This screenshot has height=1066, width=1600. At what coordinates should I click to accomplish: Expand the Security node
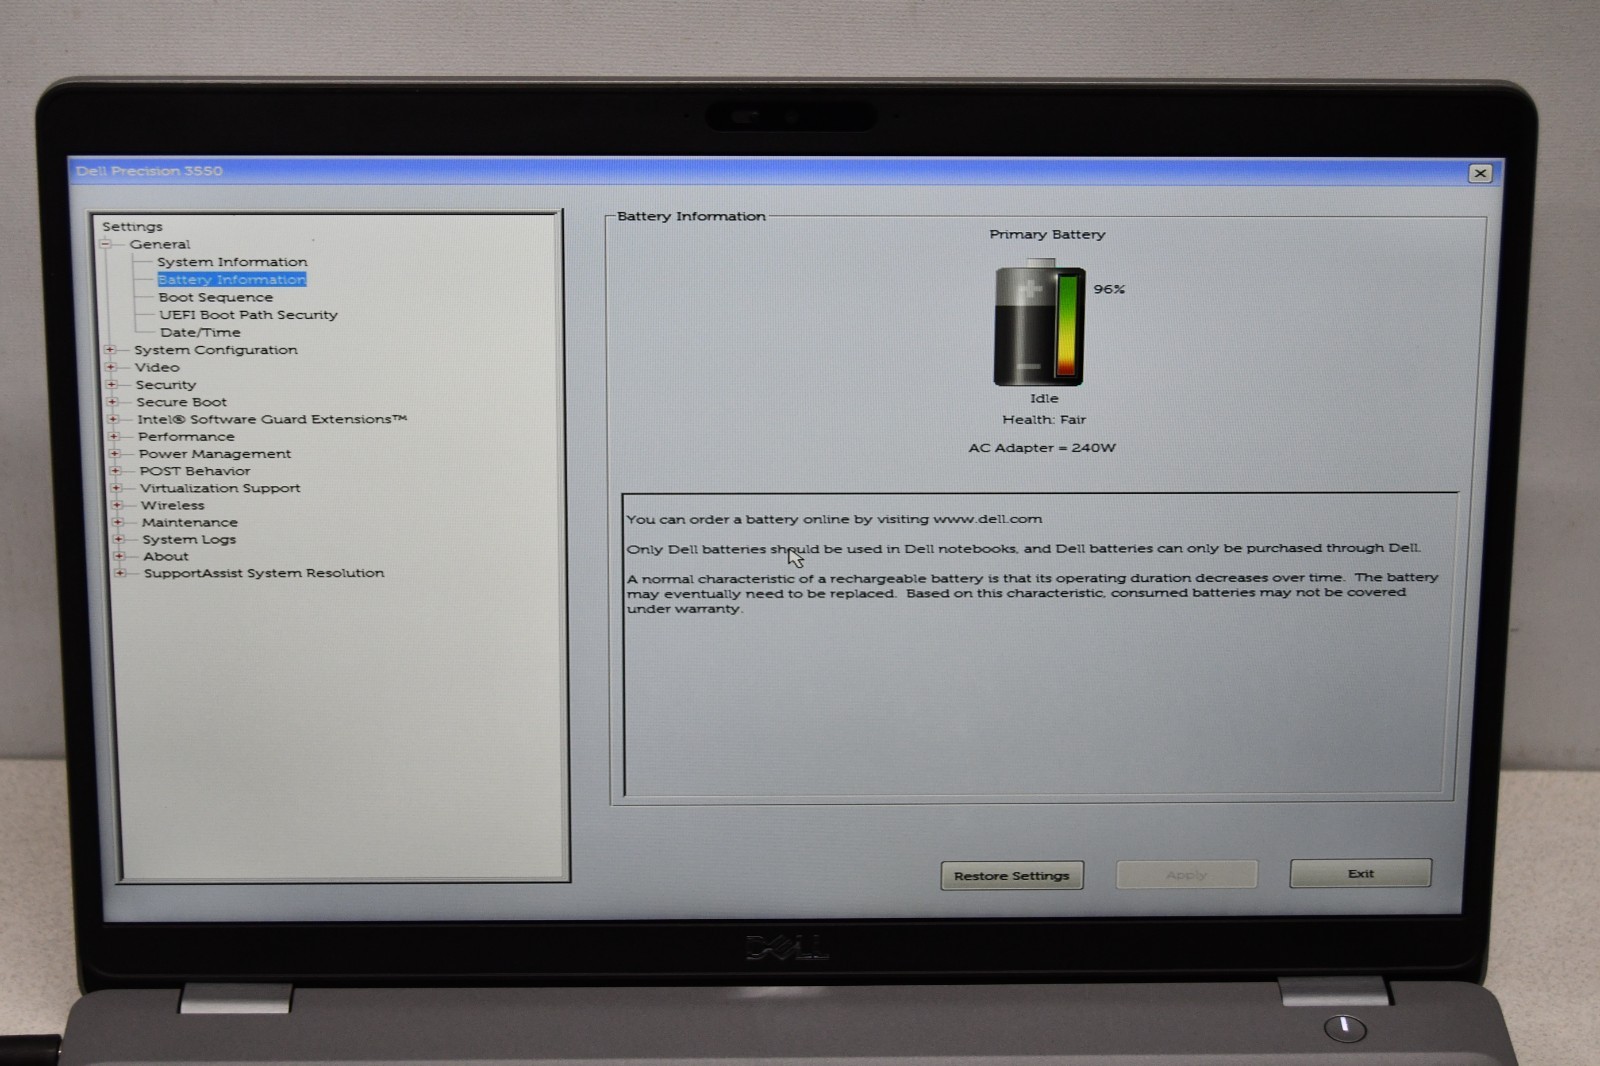[112, 384]
